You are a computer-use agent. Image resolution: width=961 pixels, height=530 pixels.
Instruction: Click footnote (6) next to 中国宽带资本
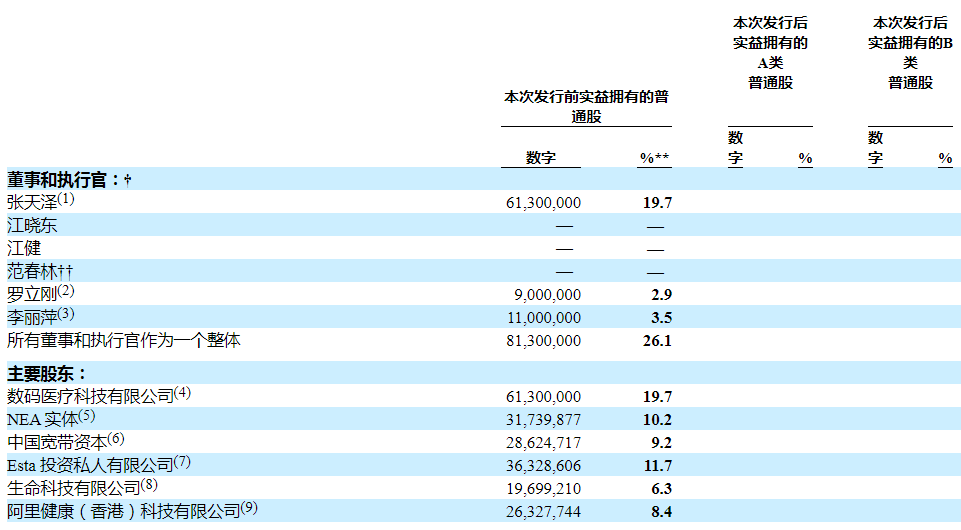[116, 439]
